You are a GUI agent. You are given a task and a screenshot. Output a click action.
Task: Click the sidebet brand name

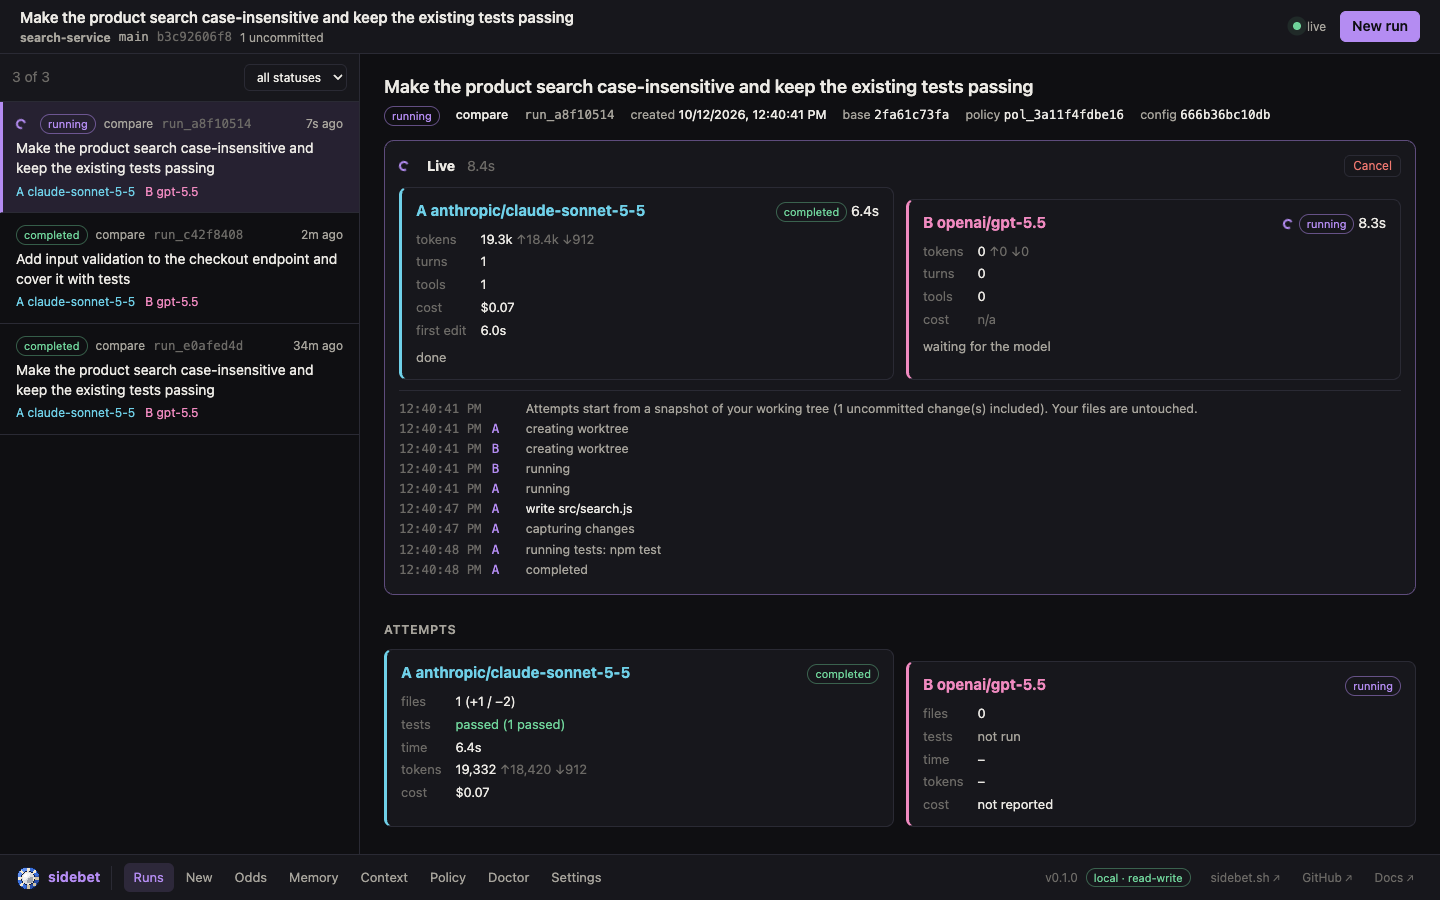tap(74, 877)
